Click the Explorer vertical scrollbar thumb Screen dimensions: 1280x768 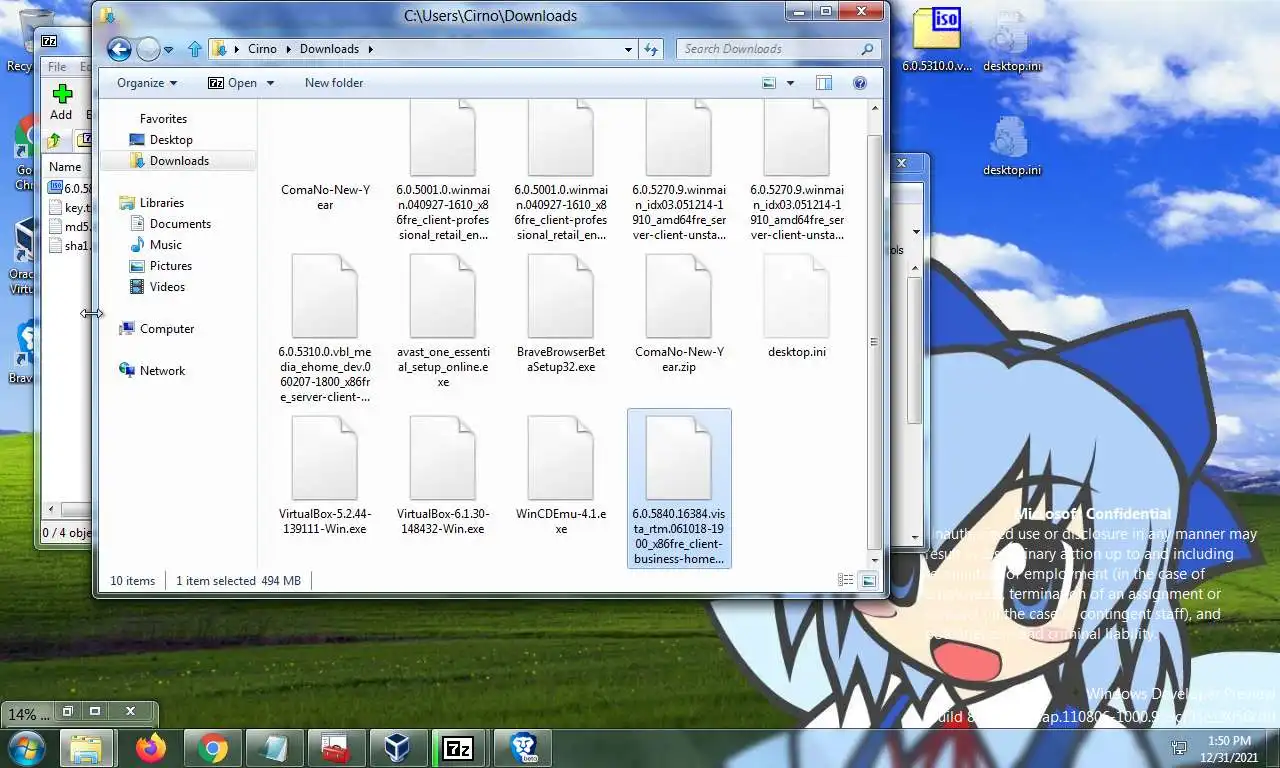(875, 341)
